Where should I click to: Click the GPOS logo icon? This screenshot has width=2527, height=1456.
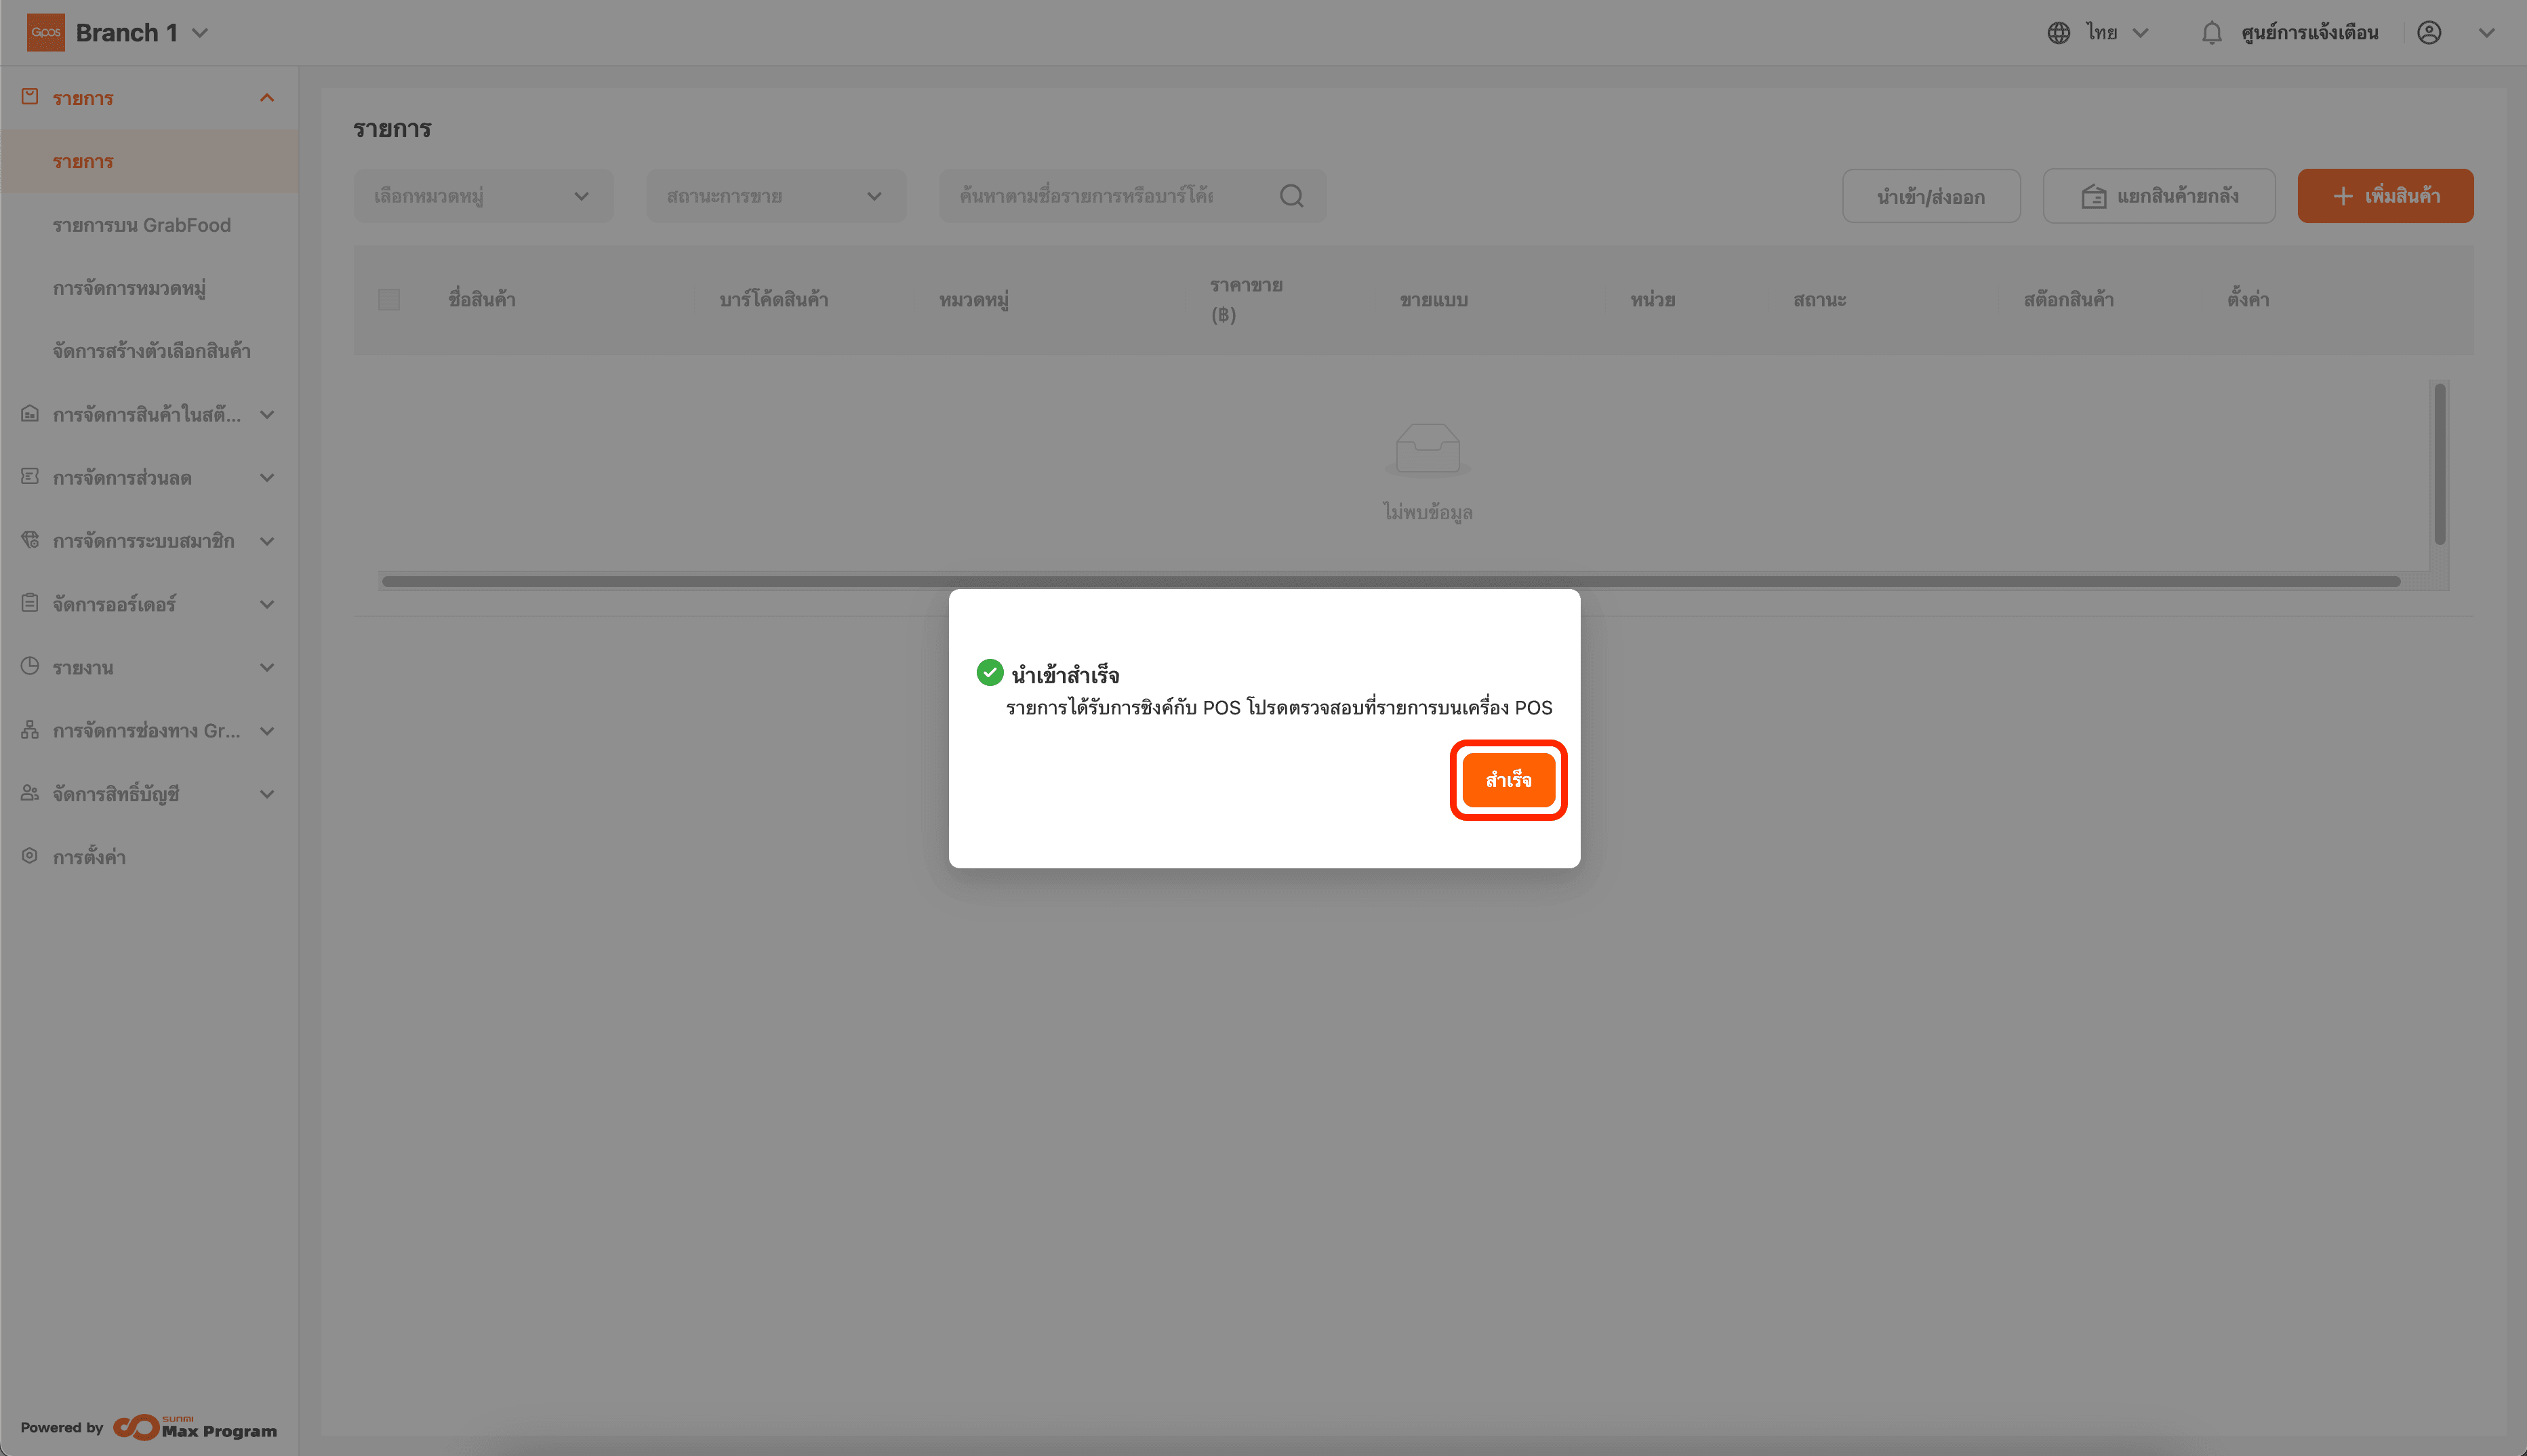(45, 33)
